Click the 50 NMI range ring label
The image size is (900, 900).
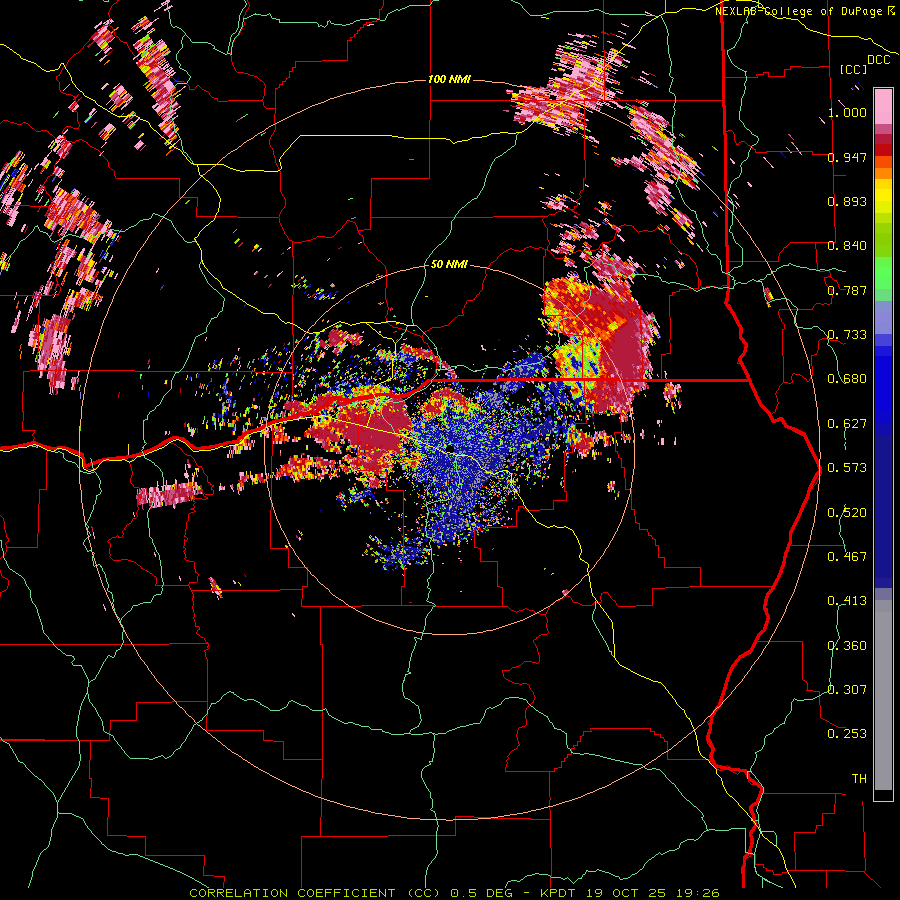pos(449,264)
